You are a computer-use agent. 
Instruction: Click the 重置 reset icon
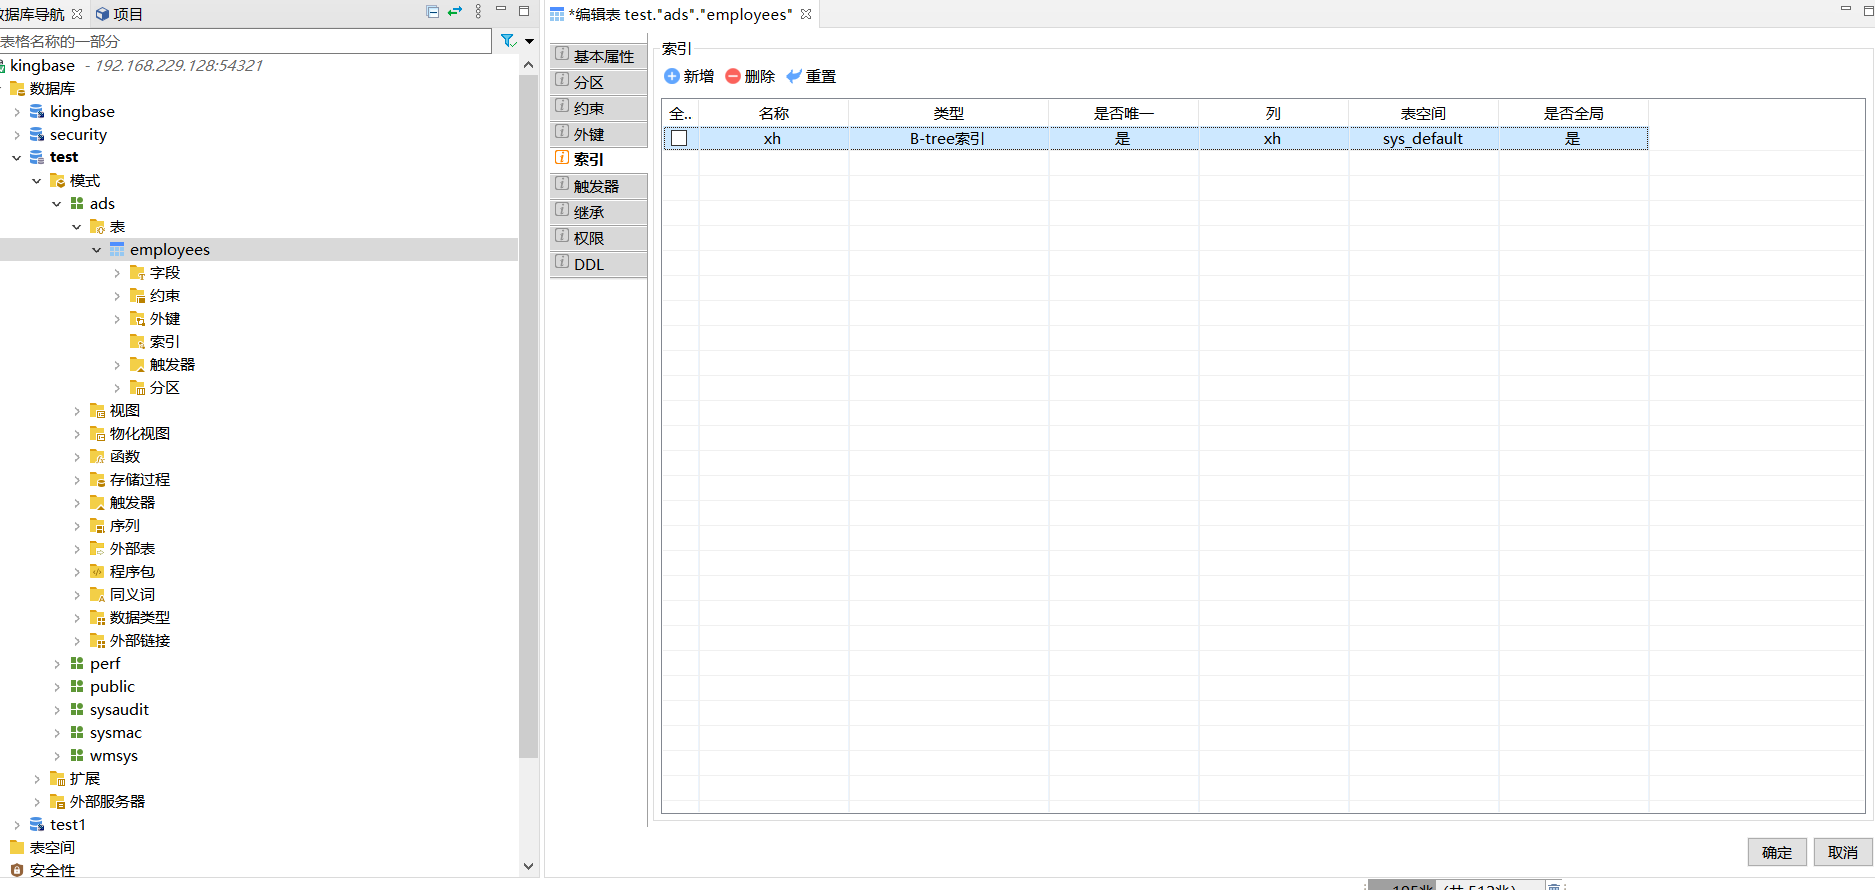(x=794, y=76)
